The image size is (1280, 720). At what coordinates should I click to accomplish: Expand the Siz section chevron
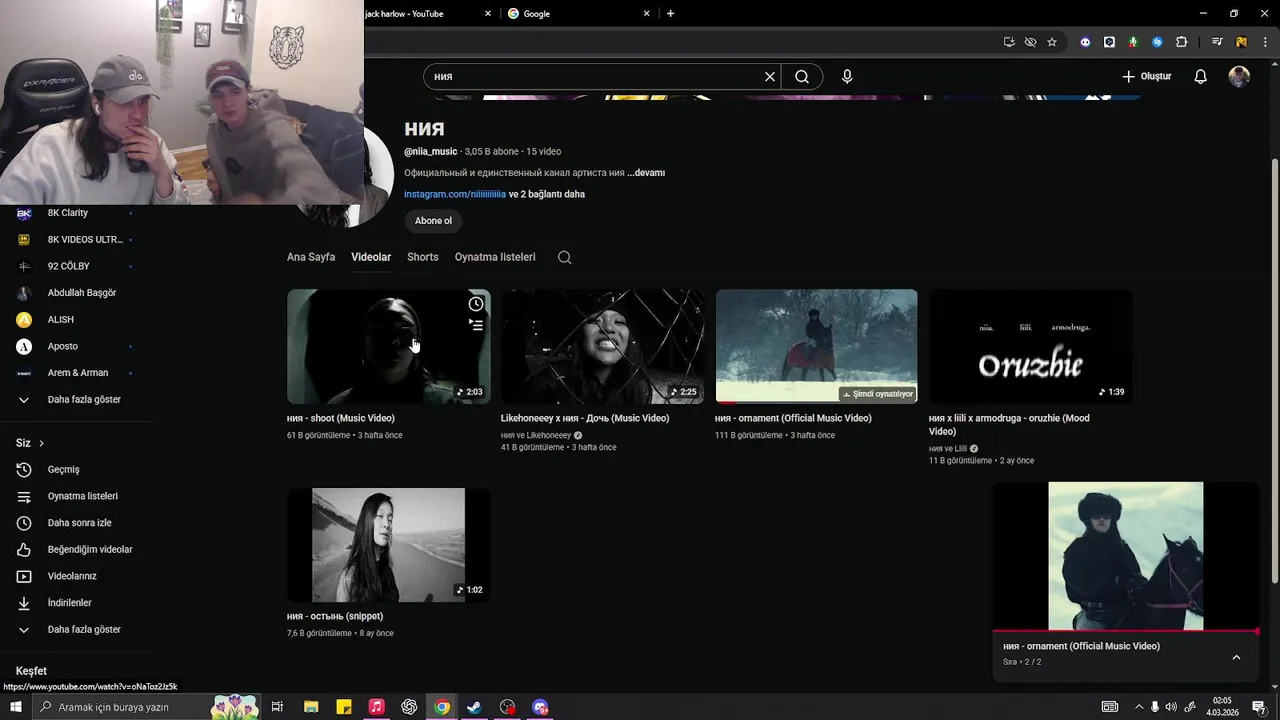41,443
